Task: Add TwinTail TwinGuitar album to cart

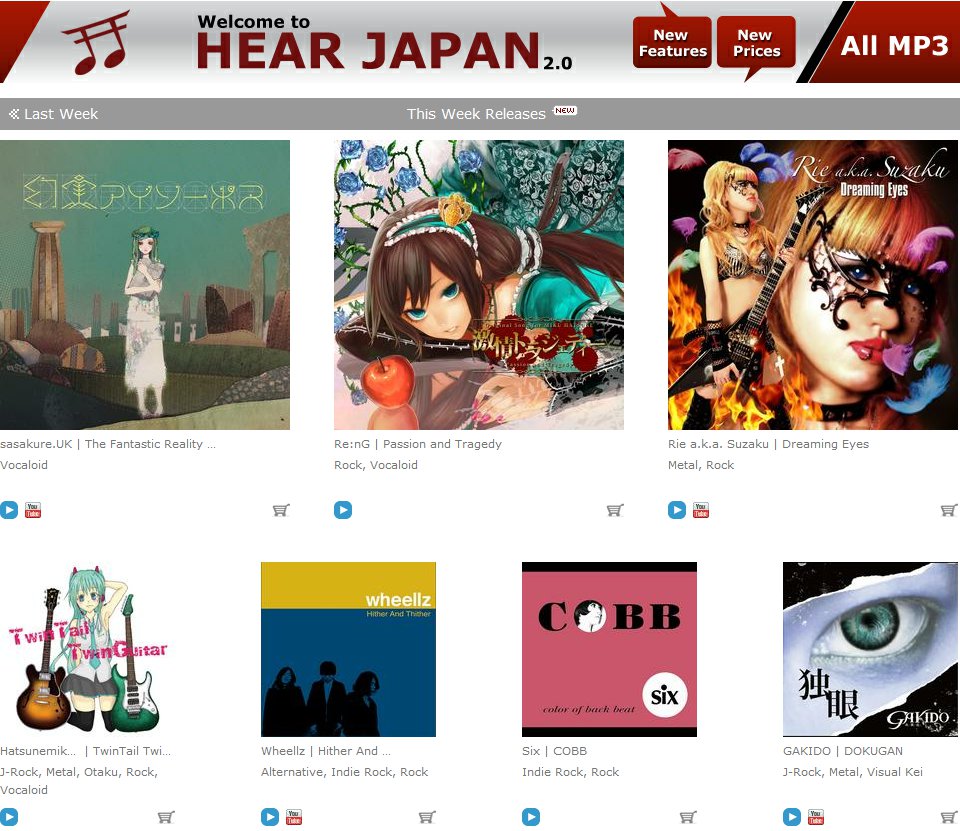Action: (x=167, y=817)
